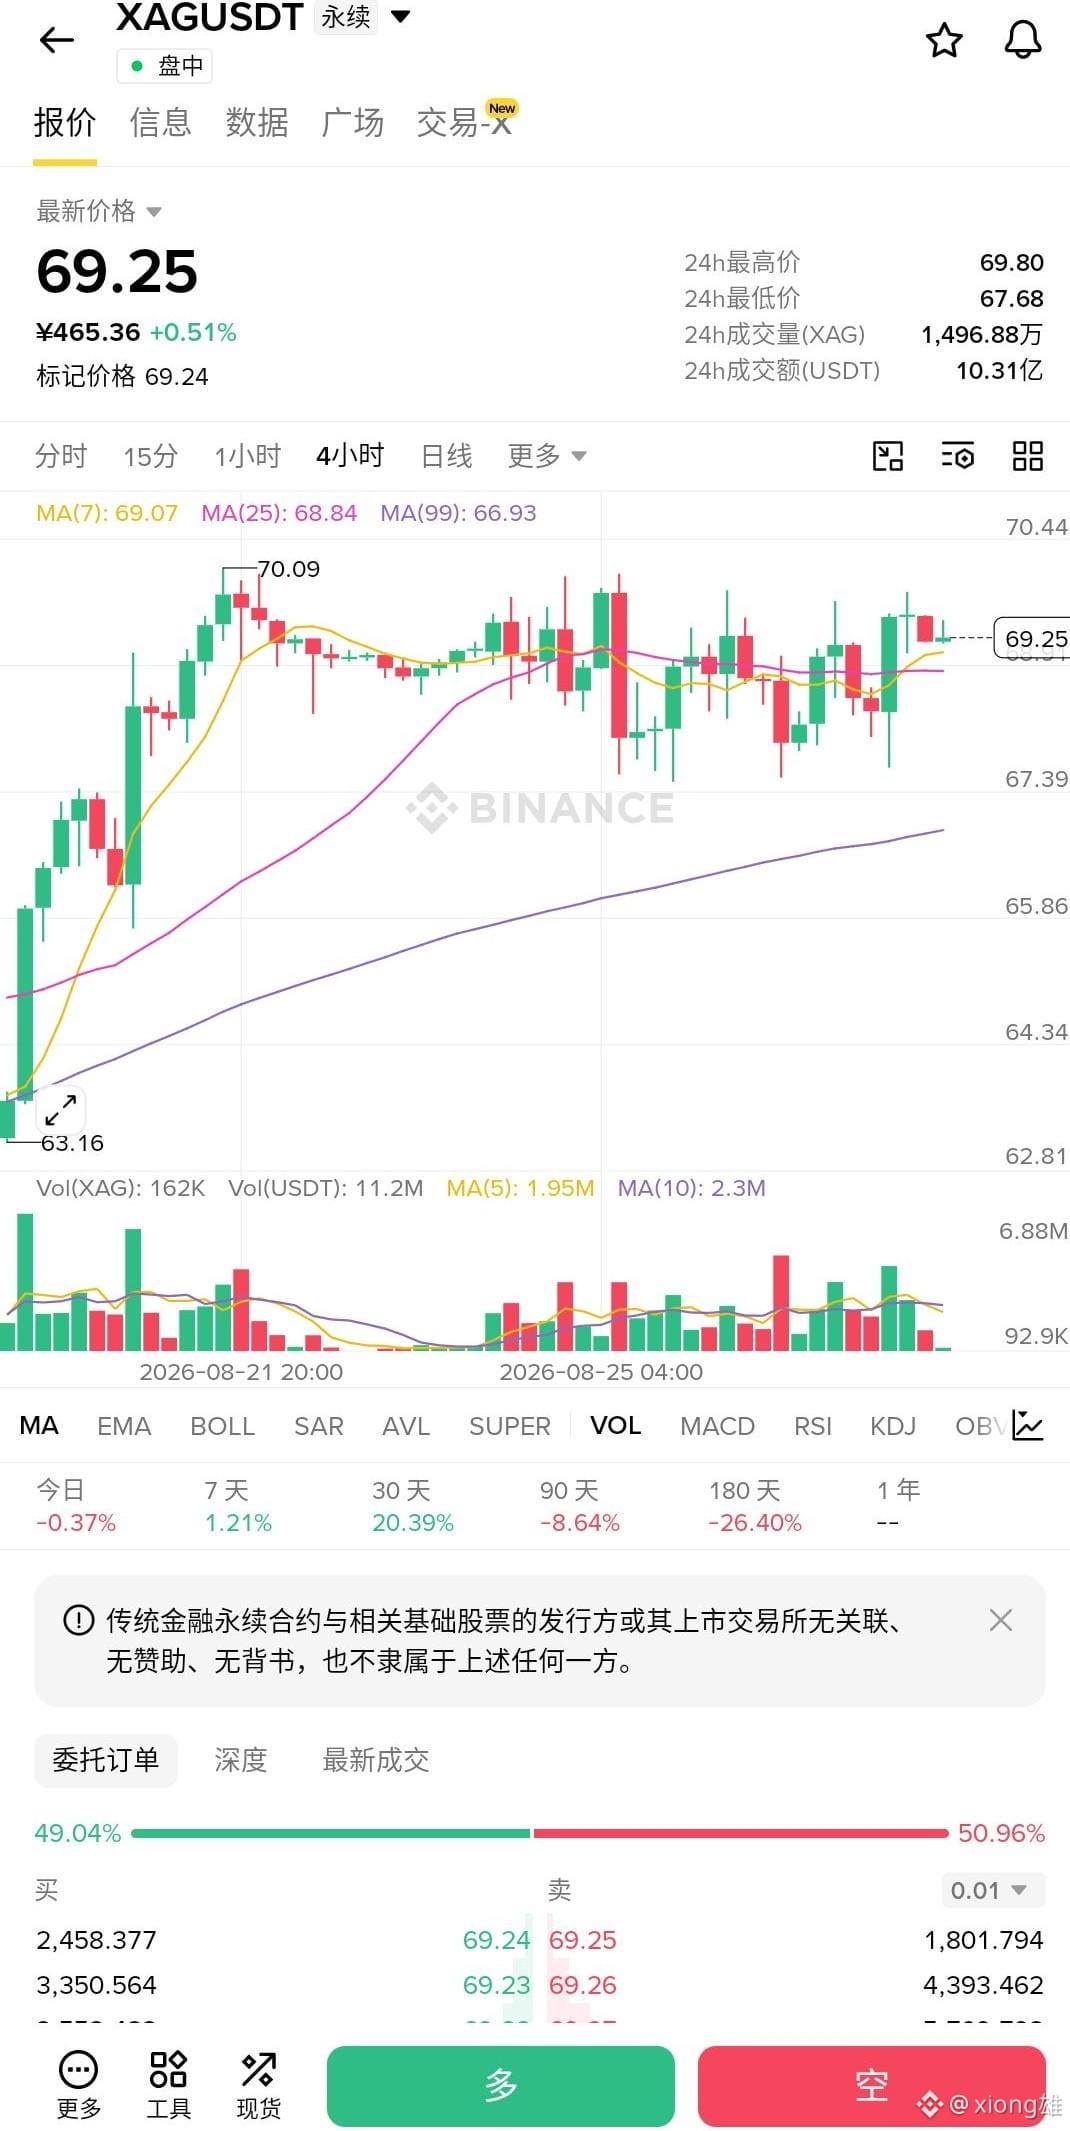Tap MA(99): 66.93 legend label
1070x2131 pixels.
pyautogui.click(x=458, y=513)
